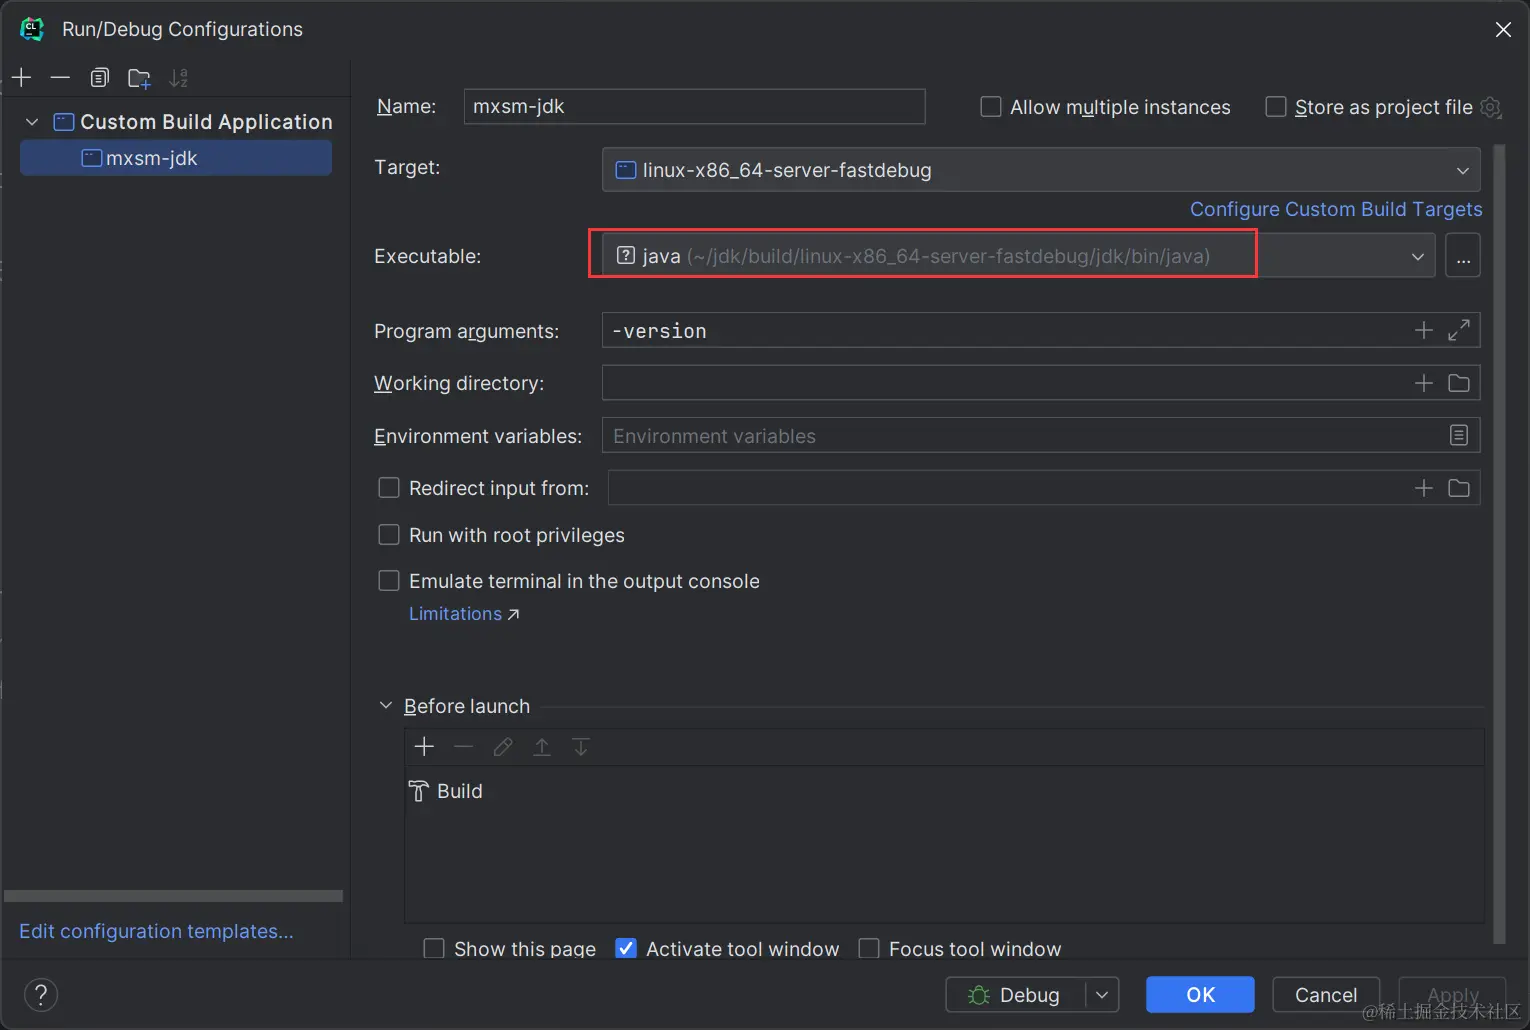This screenshot has width=1530, height=1030.
Task: Toggle Run with root privileges
Action: (389, 535)
